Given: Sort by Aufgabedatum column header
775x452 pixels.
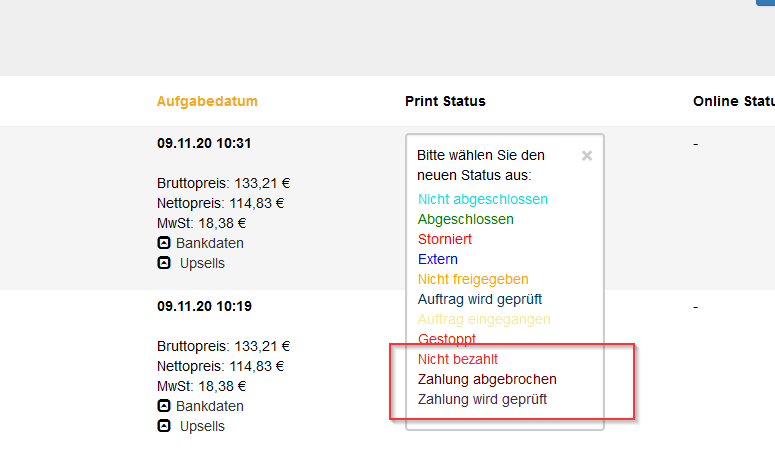Looking at the screenshot, I should pyautogui.click(x=207, y=101).
